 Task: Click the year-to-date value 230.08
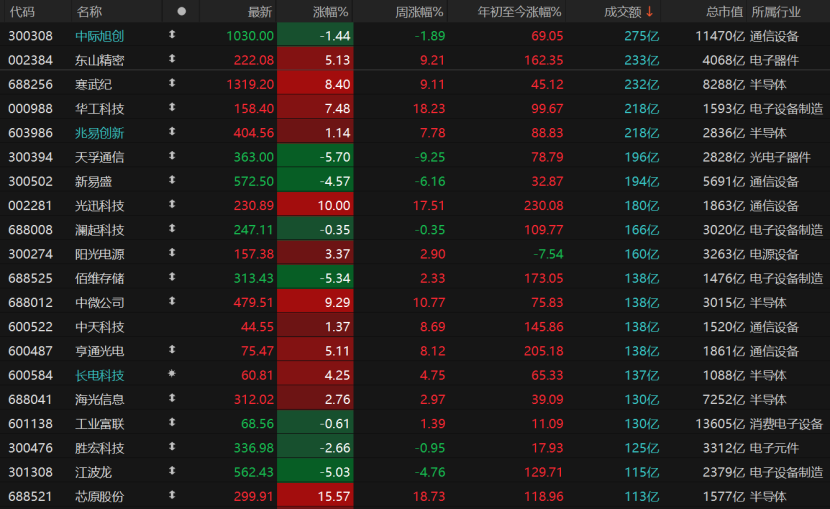point(544,205)
